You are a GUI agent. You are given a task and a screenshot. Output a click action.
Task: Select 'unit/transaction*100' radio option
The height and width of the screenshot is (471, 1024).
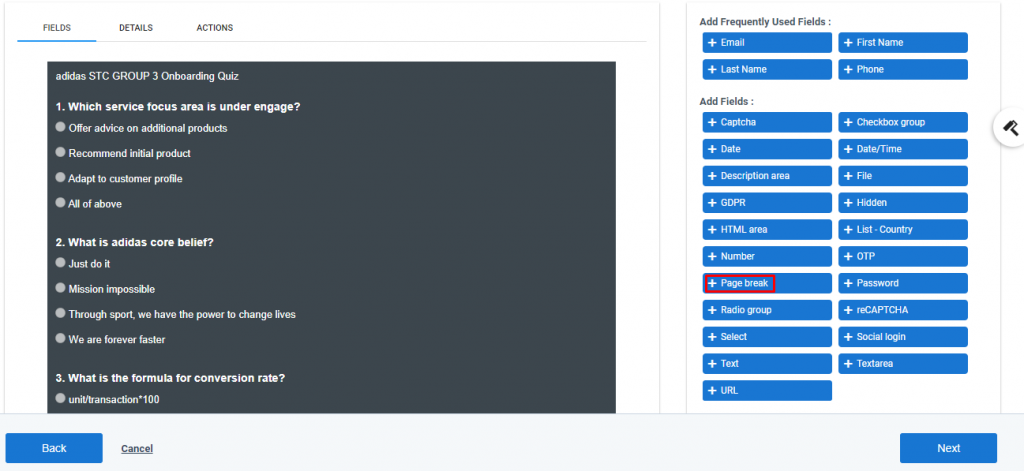(61, 398)
